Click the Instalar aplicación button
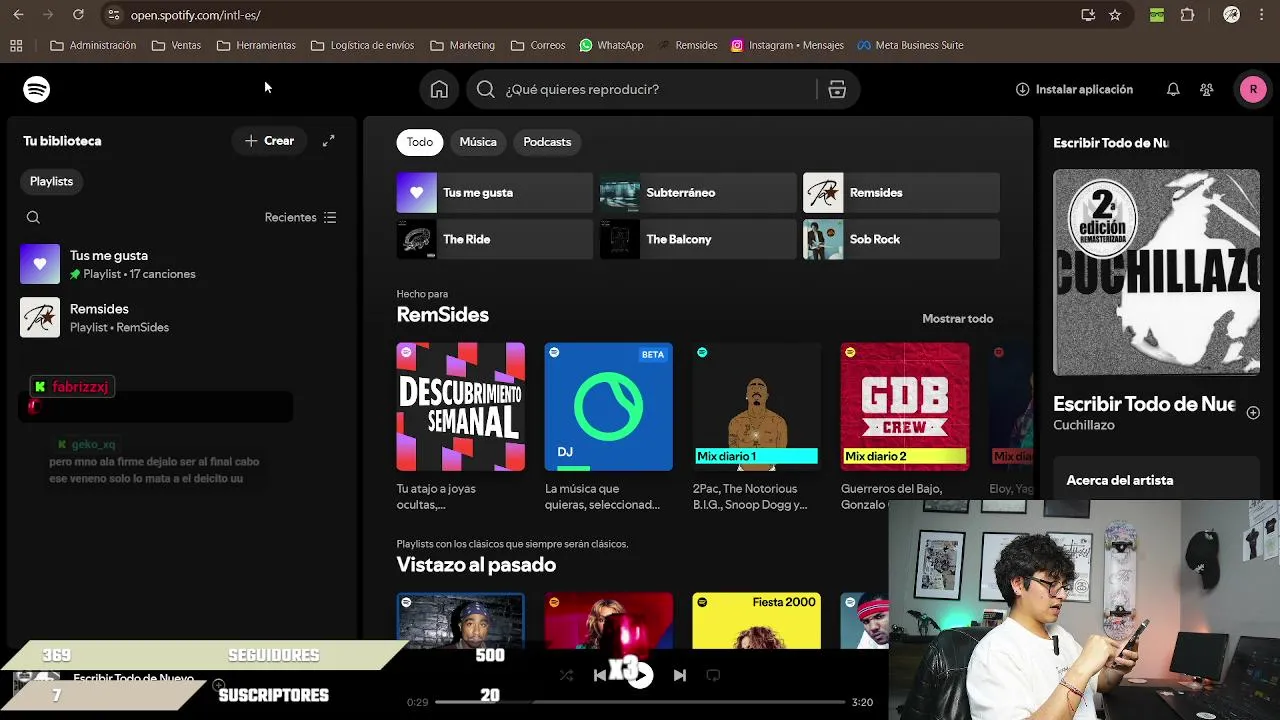This screenshot has width=1280, height=720. [1074, 89]
